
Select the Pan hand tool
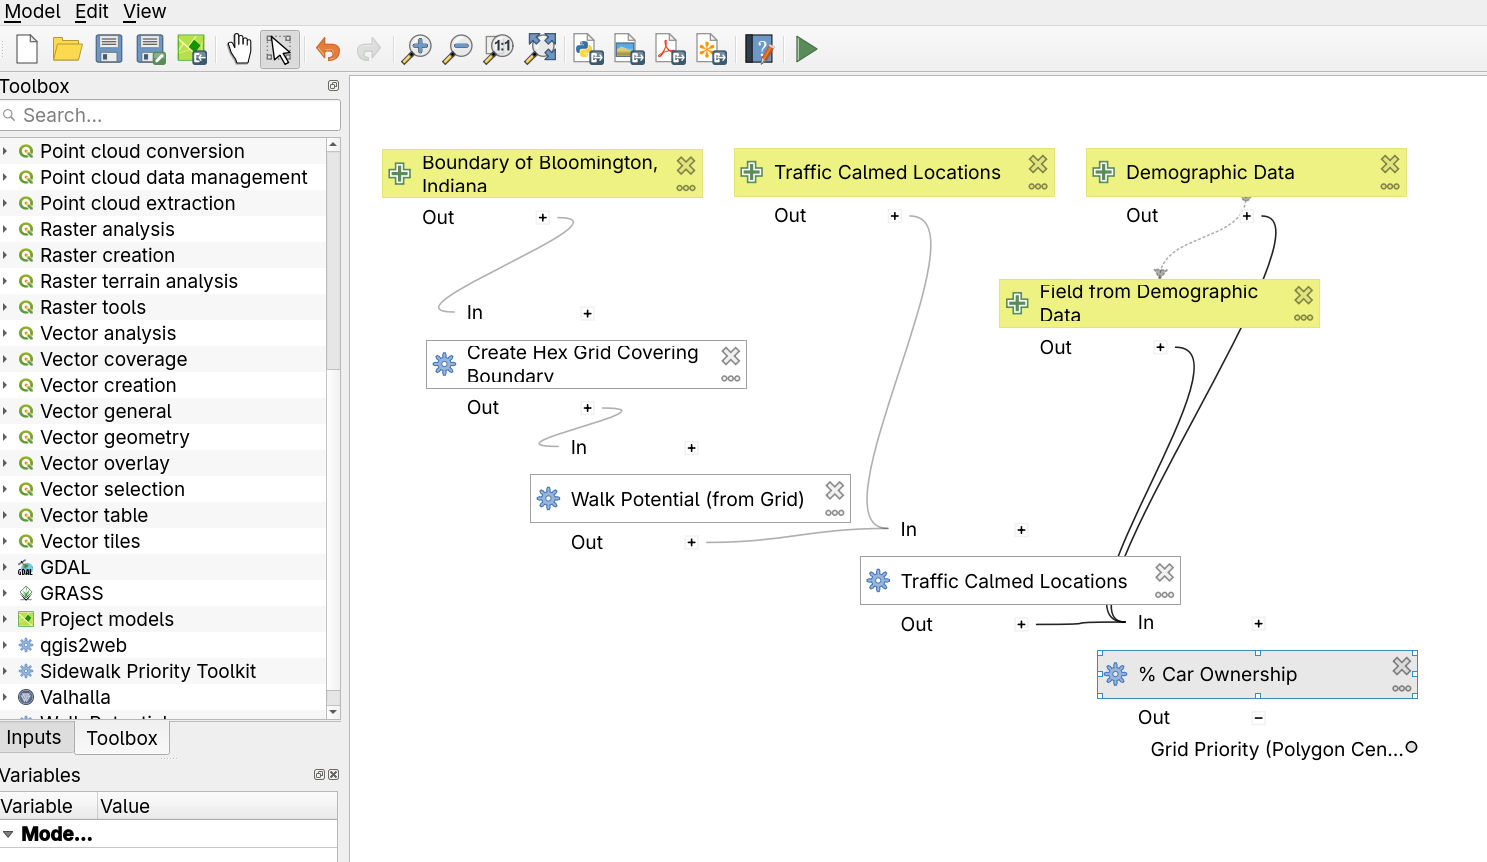239,49
